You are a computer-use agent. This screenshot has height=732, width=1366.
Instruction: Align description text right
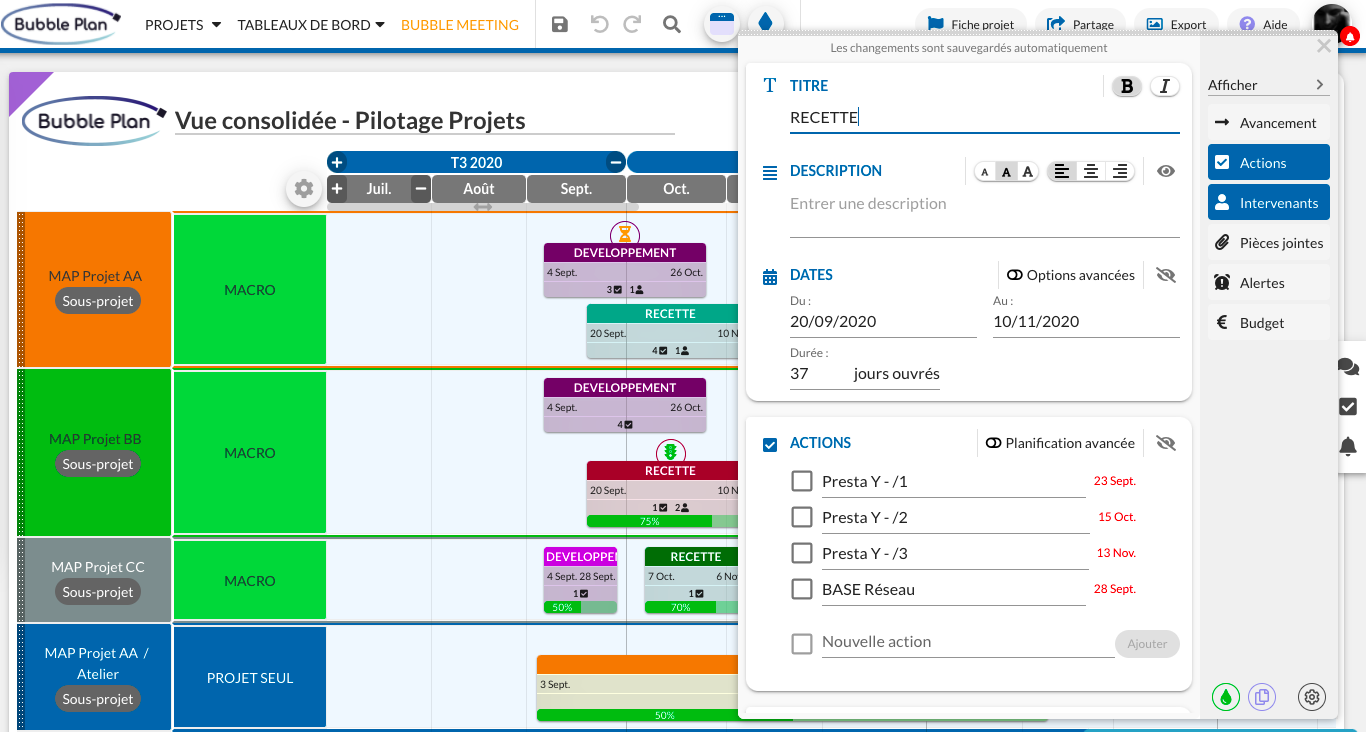1120,172
